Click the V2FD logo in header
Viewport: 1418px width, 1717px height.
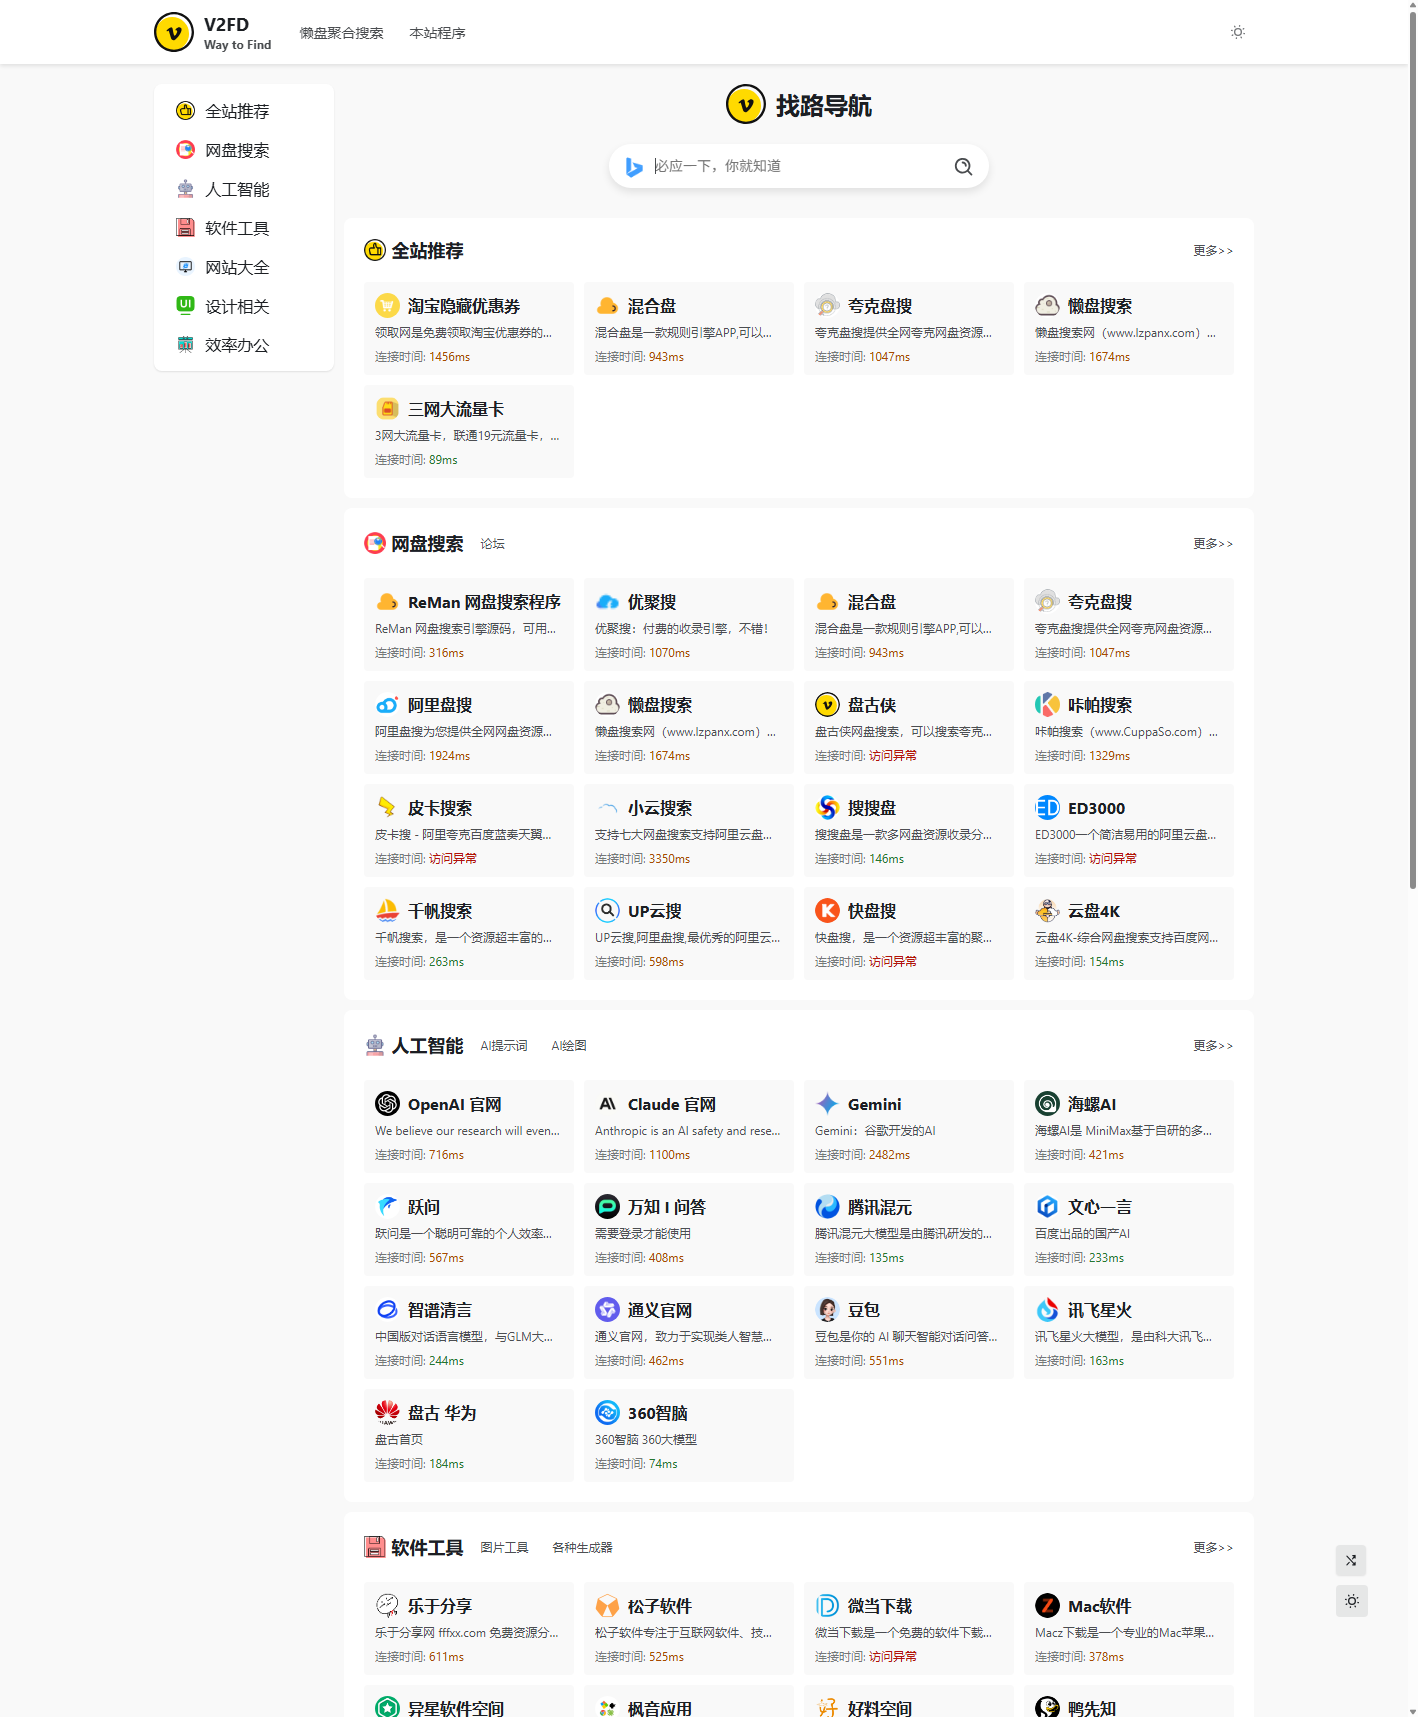[174, 32]
